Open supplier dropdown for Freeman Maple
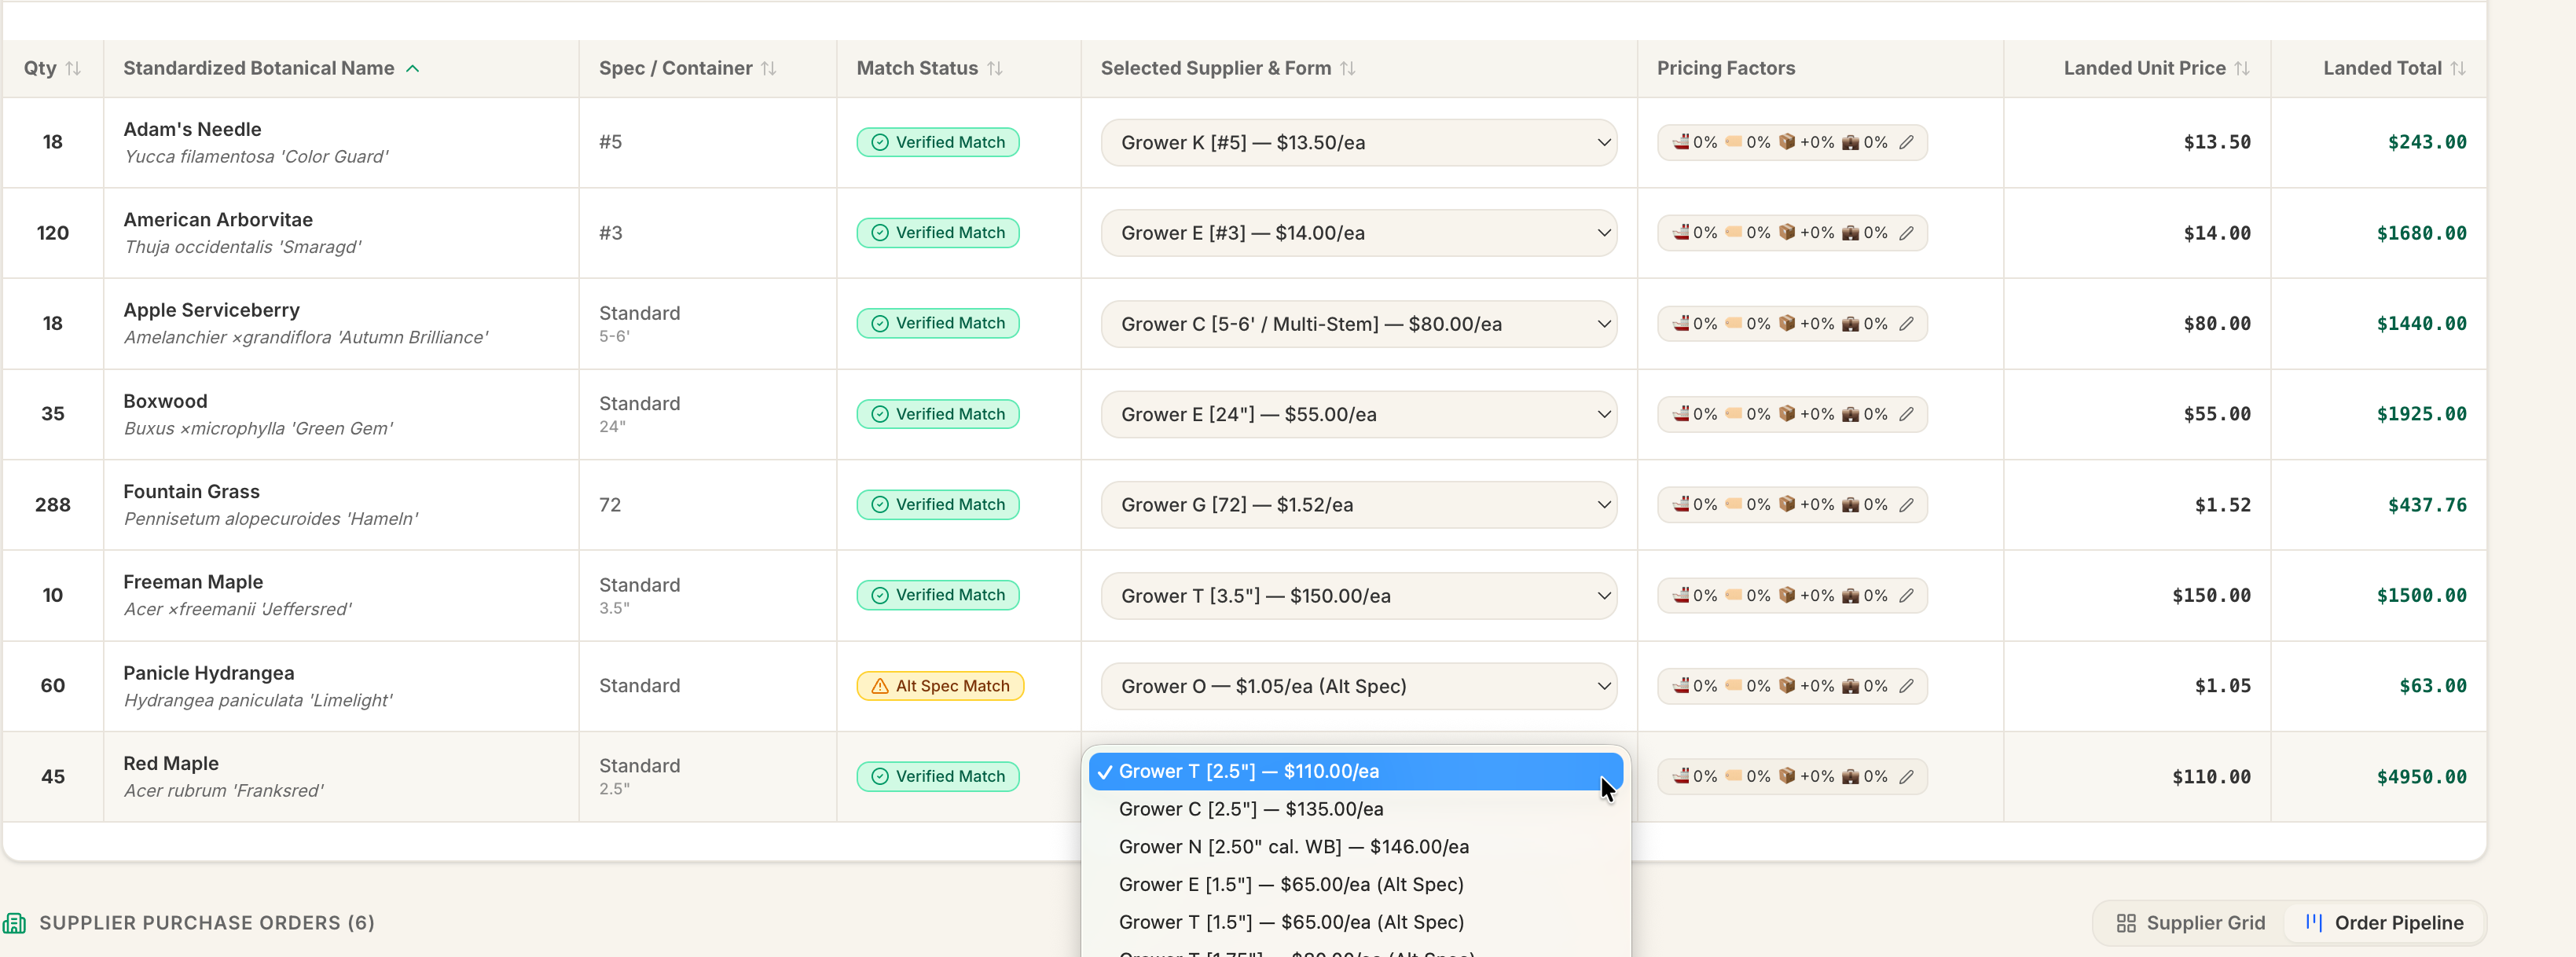Viewport: 2576px width, 957px height. (1358, 596)
